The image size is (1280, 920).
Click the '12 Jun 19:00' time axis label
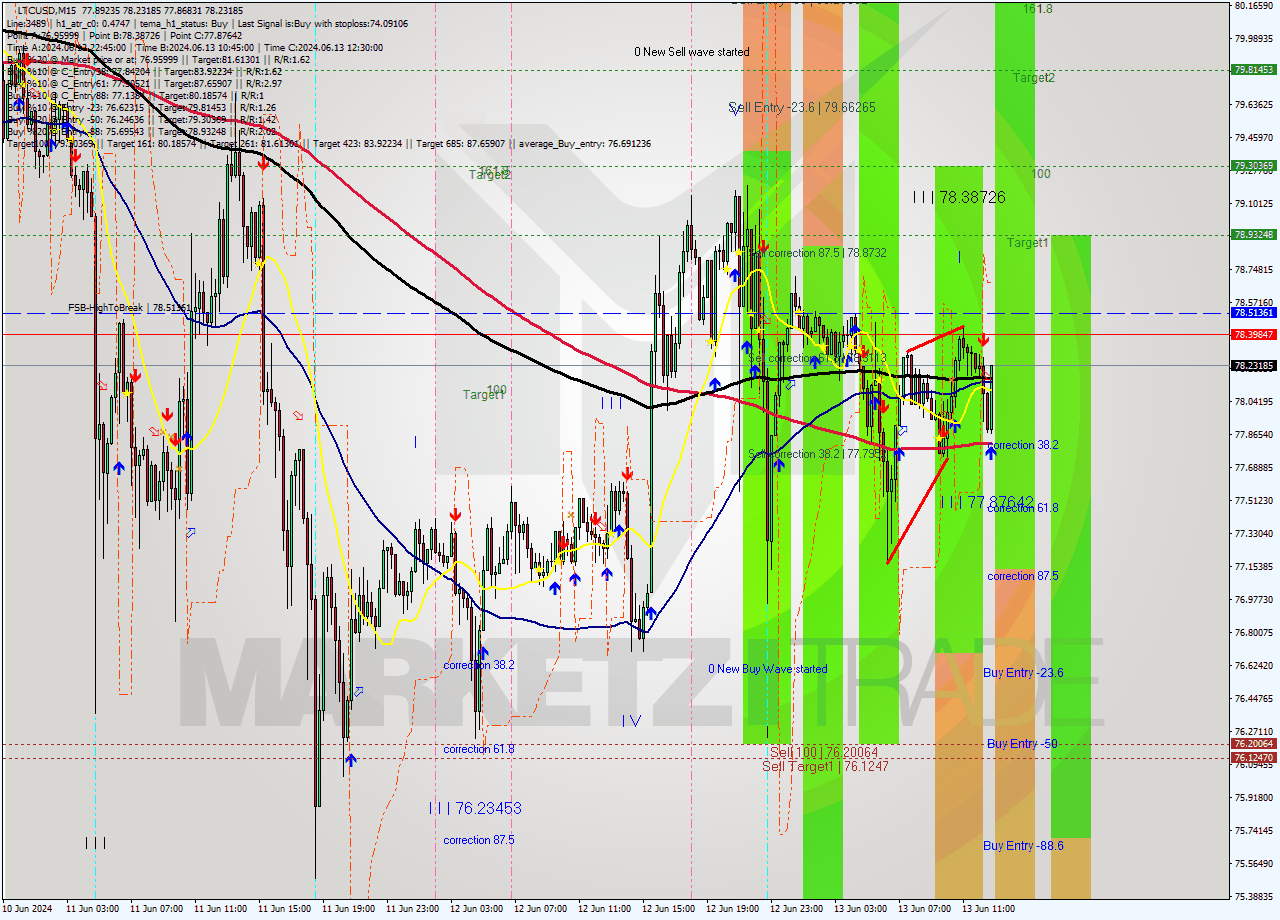click(732, 909)
